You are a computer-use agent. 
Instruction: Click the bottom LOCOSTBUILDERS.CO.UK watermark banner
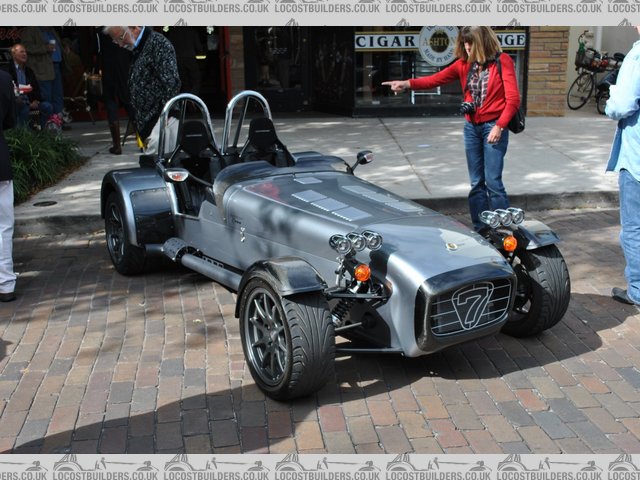[x=320, y=465]
